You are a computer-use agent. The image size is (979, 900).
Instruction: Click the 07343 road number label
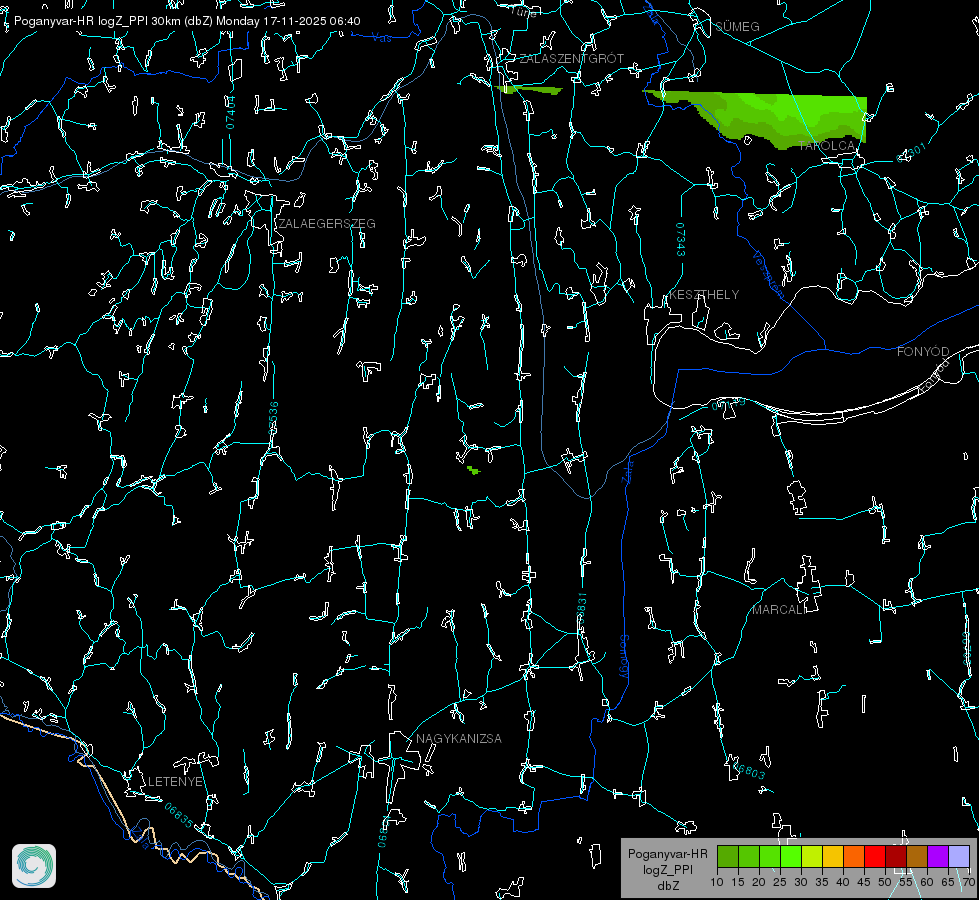(x=681, y=240)
